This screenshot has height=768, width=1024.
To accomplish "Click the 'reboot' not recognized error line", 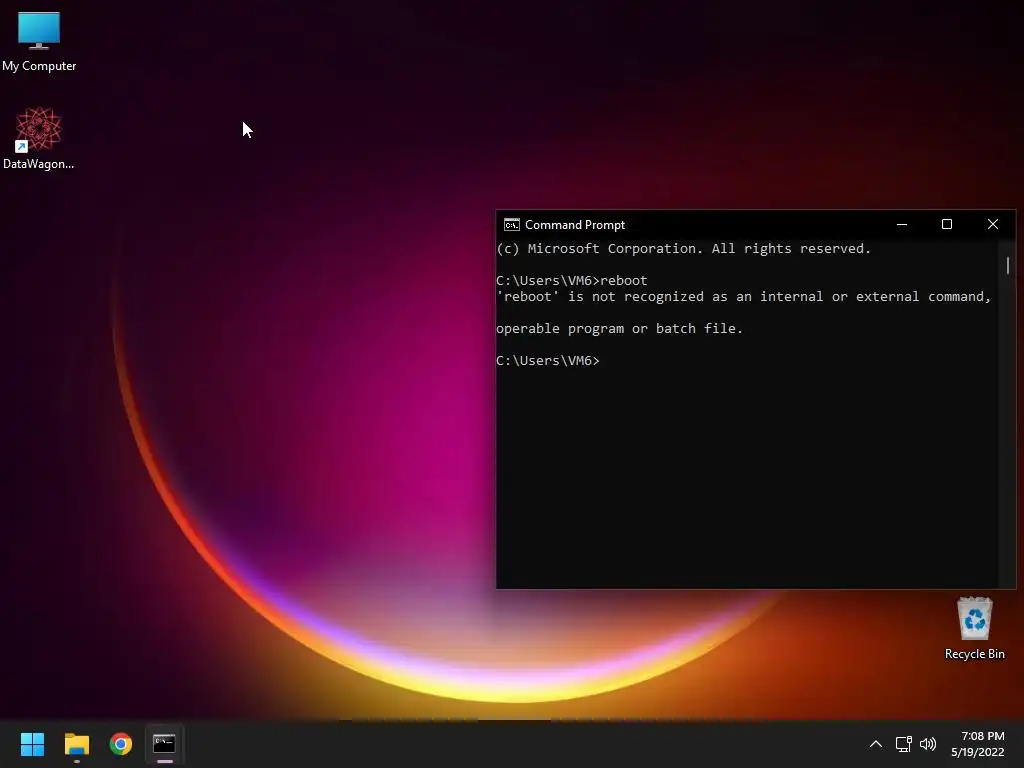I will (744, 296).
